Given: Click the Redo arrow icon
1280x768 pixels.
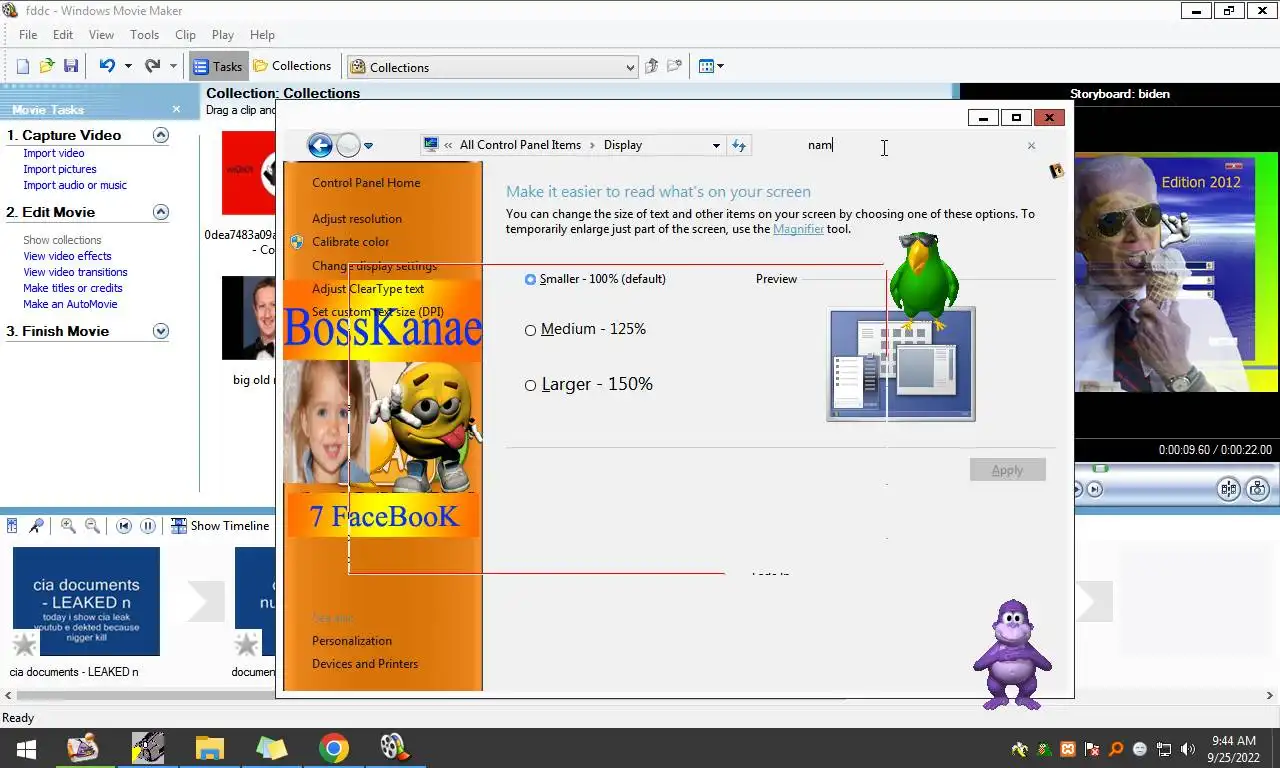Looking at the screenshot, I should click(152, 66).
